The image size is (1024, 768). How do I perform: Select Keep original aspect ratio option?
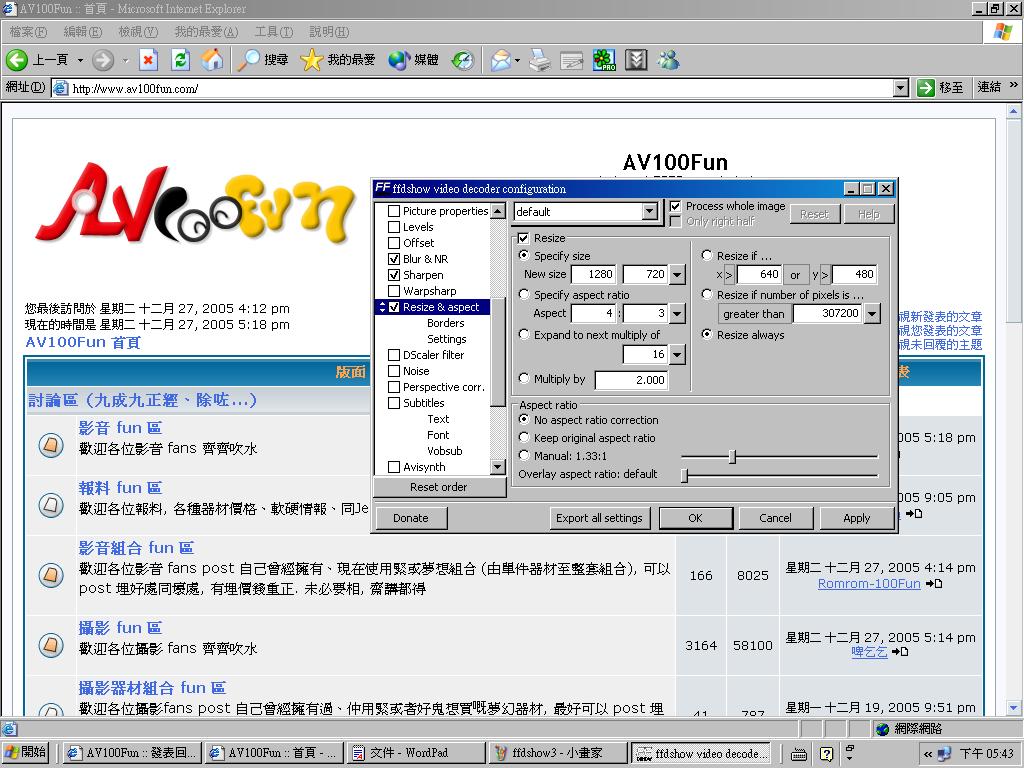coord(525,438)
